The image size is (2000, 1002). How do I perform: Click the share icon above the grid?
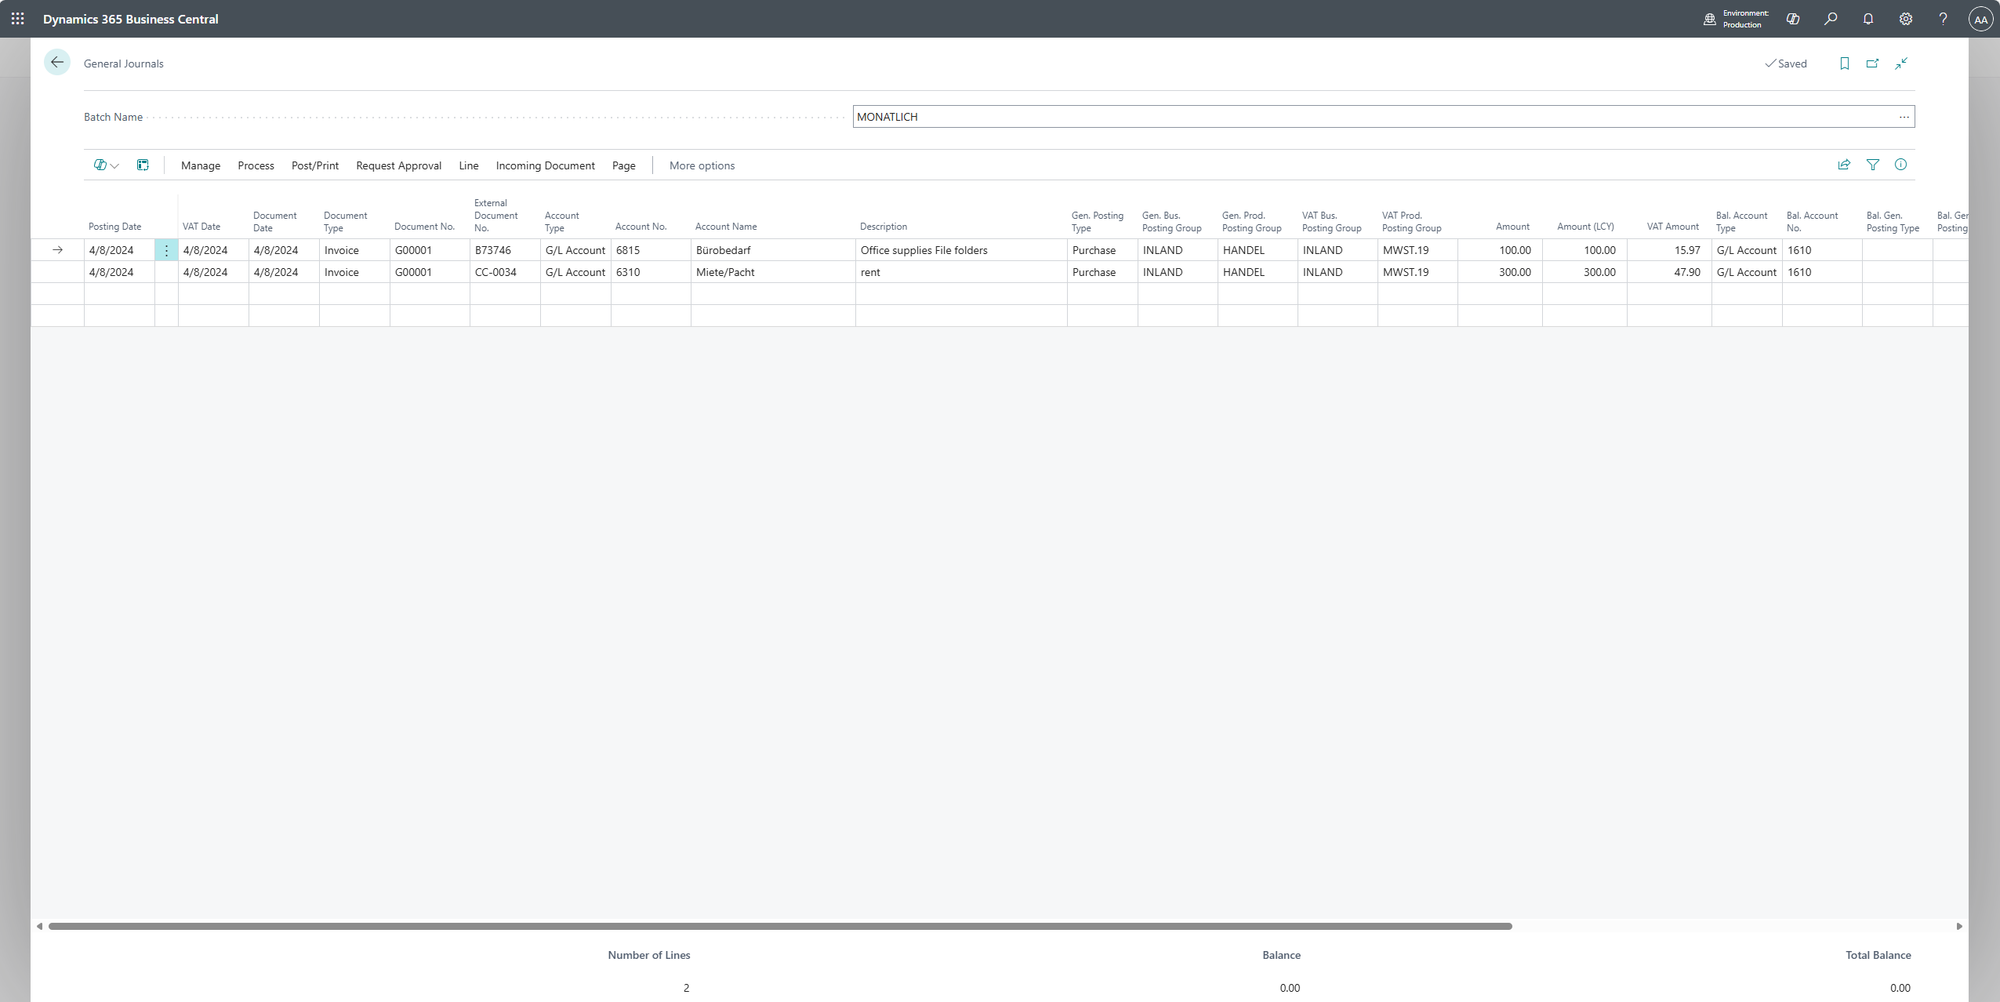point(1844,165)
